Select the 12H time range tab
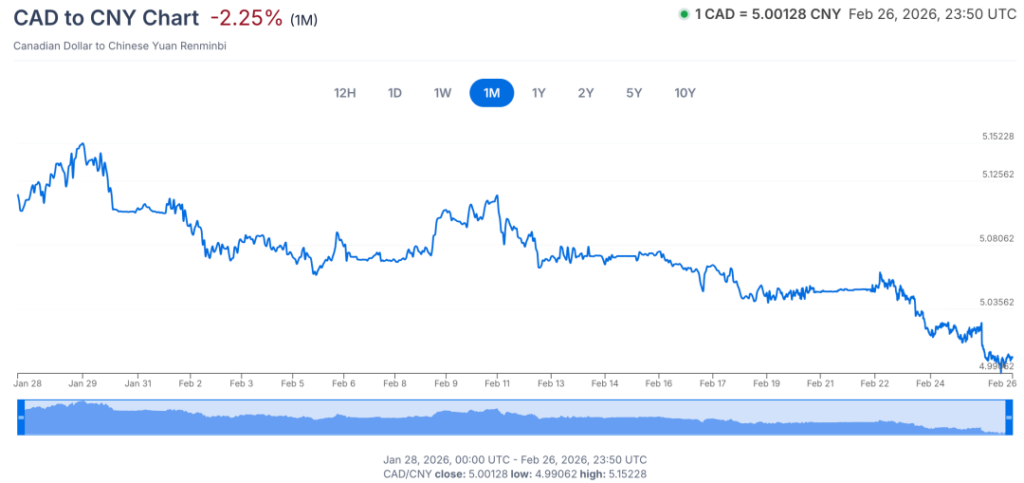The height and width of the screenshot is (483, 1024). tap(345, 93)
